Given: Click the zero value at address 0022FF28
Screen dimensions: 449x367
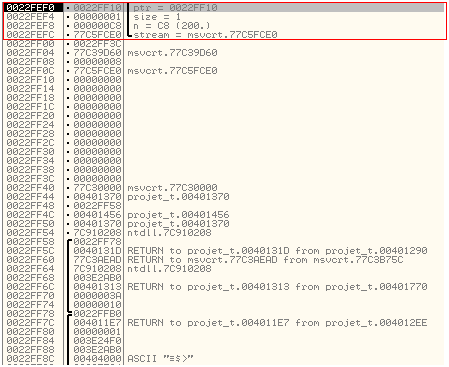Looking at the screenshot, I should 97,134.
